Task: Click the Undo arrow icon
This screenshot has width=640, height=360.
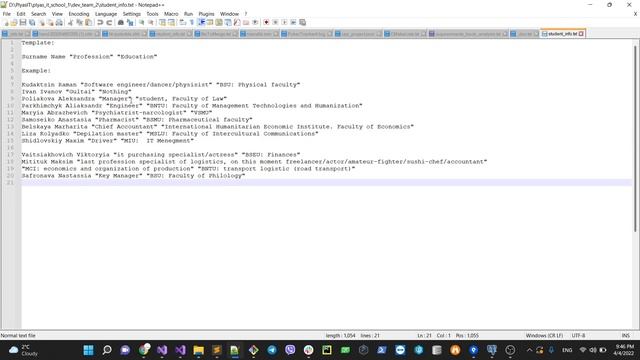Action: click(100, 22)
